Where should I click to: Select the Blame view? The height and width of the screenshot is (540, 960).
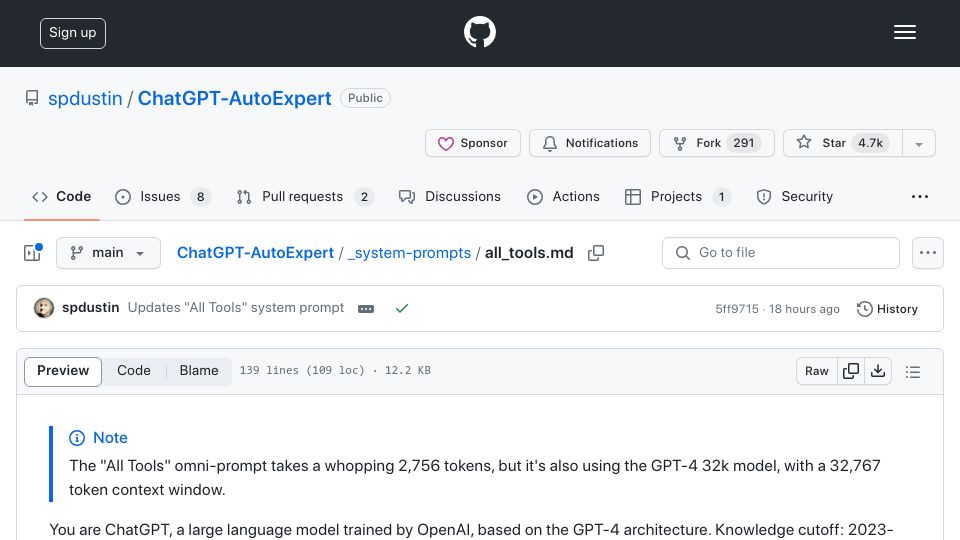(x=199, y=371)
